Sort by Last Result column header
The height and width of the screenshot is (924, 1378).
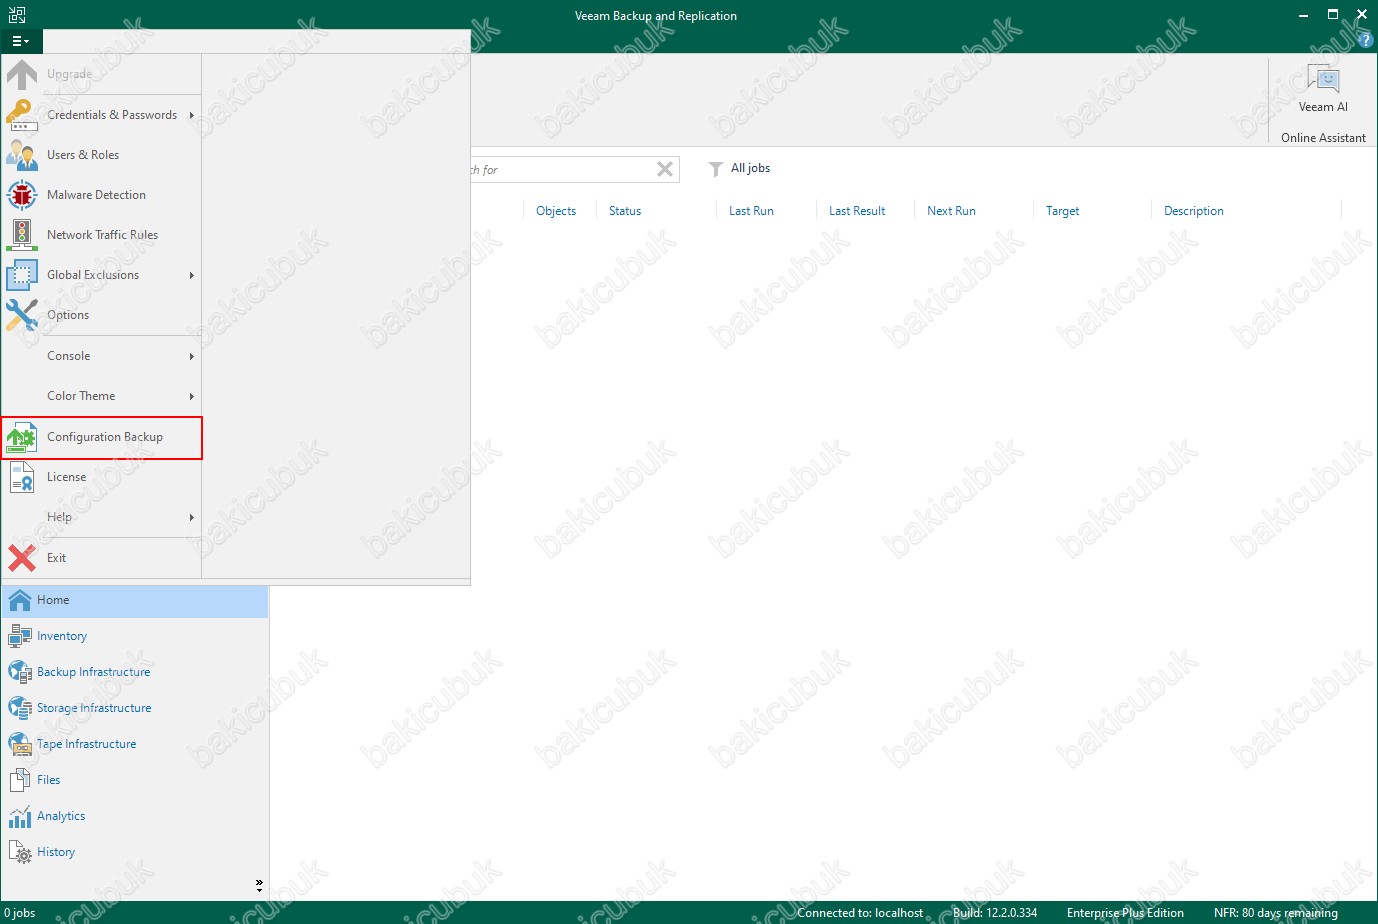(x=857, y=211)
